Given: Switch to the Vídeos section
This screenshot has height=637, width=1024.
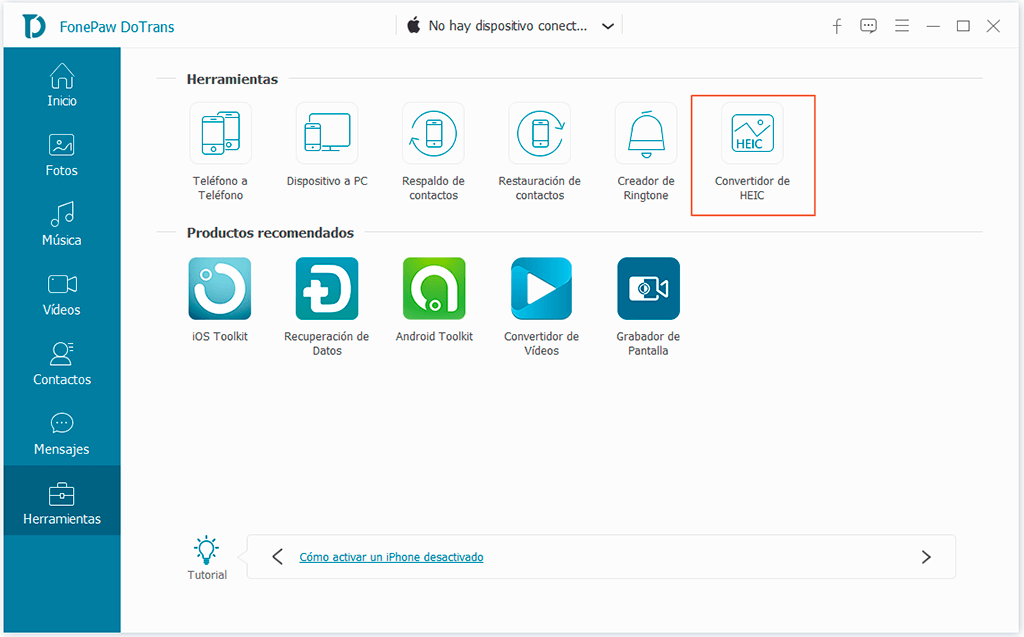Looking at the screenshot, I should pos(61,295).
